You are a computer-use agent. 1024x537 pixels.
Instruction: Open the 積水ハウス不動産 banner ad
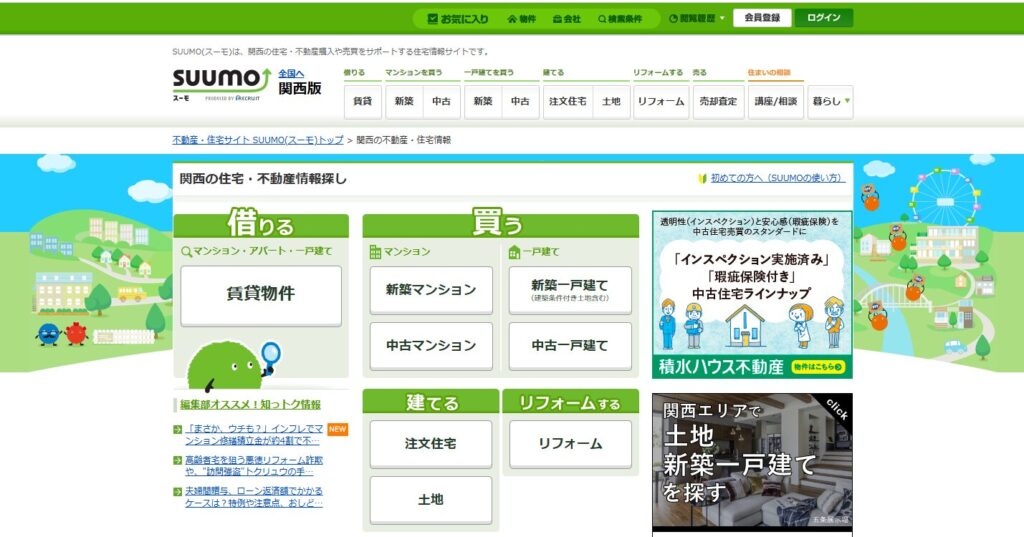pyautogui.click(x=752, y=295)
